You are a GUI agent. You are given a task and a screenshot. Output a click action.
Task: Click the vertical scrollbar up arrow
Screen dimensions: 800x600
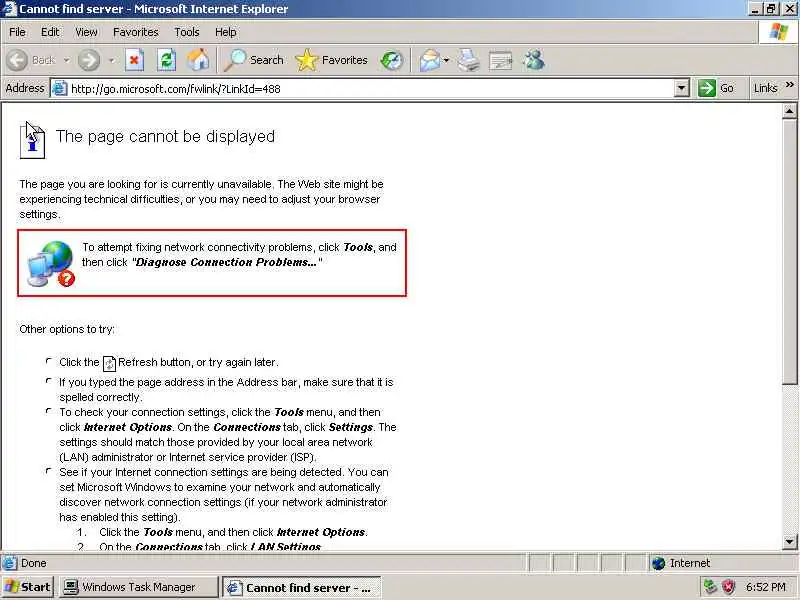789,111
